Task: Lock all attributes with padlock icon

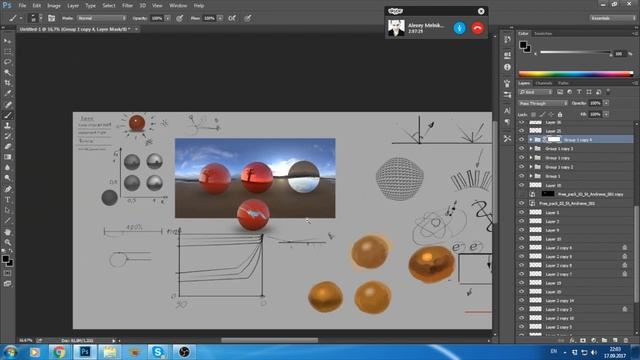Action: click(x=560, y=115)
